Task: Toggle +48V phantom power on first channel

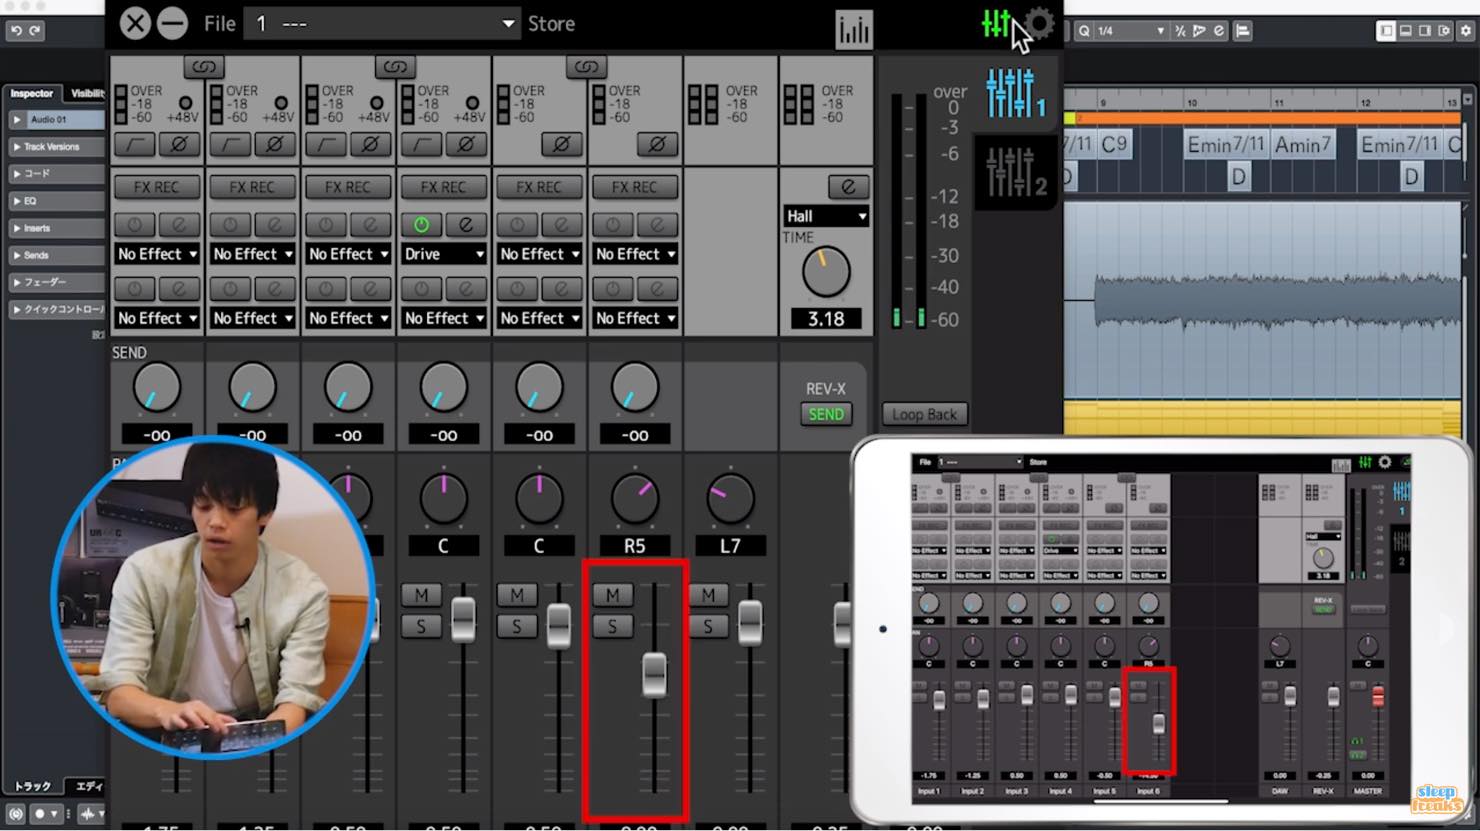Action: coord(185,103)
